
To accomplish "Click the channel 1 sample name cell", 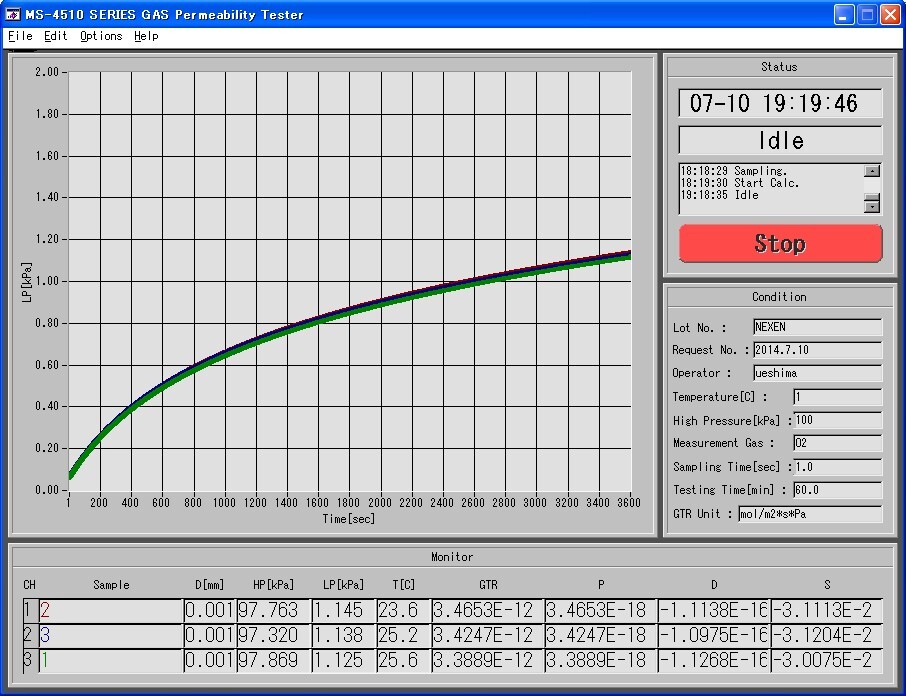I will 110,610.
